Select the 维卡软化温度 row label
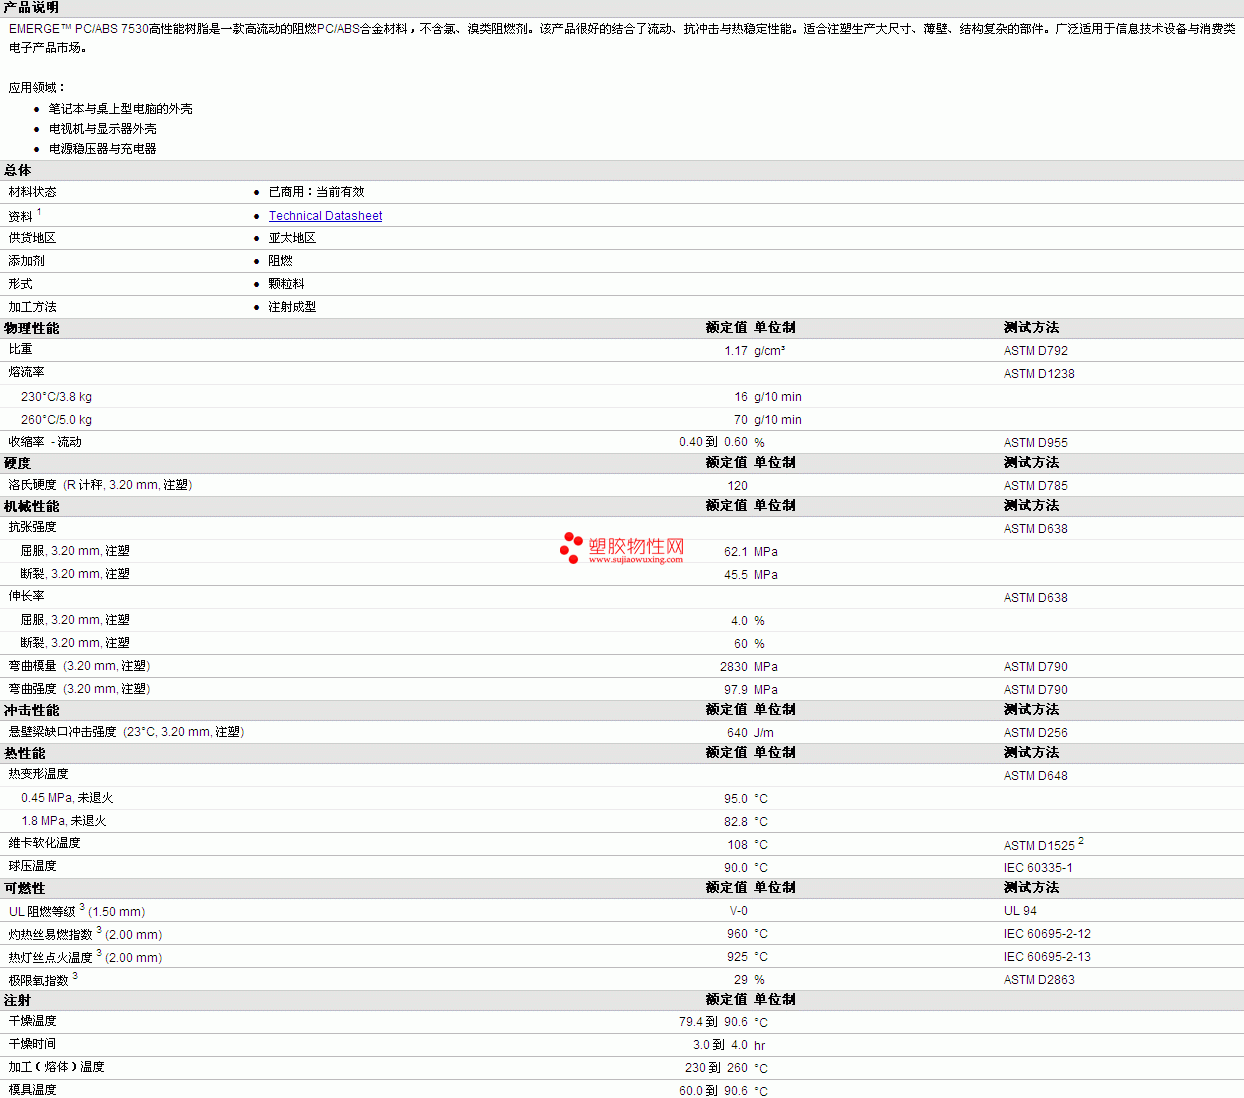This screenshot has height=1098, width=1244. coord(44,843)
